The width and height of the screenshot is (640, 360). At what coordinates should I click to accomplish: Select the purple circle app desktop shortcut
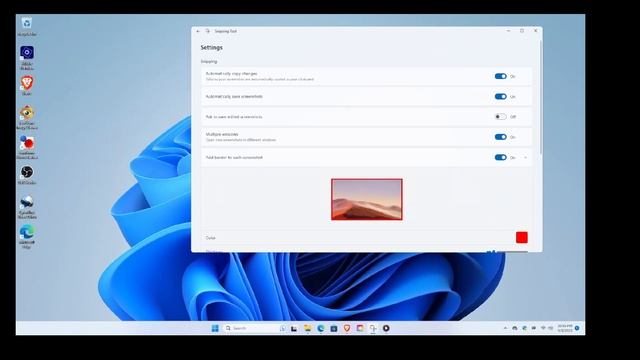tap(27, 58)
